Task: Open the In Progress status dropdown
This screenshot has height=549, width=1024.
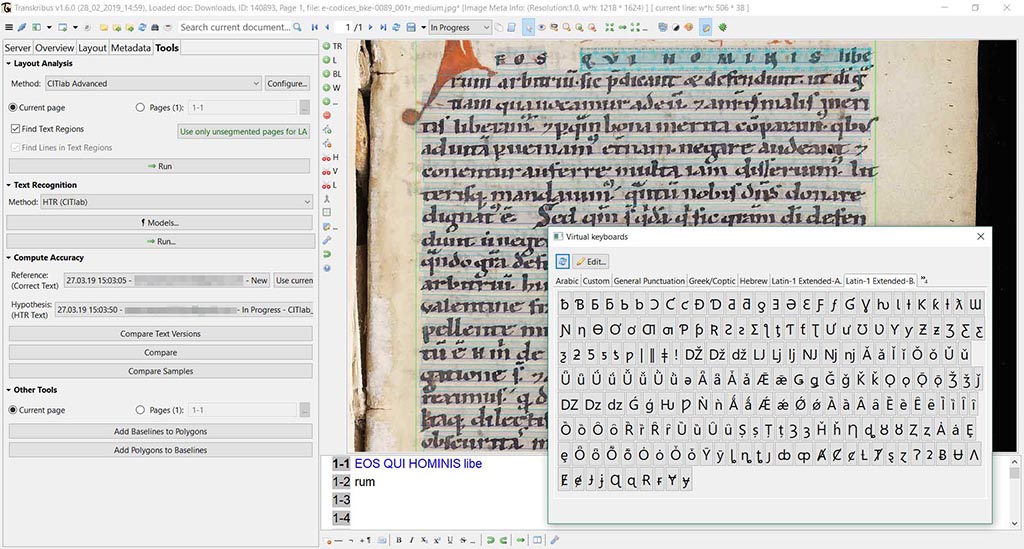Action: coord(460,27)
